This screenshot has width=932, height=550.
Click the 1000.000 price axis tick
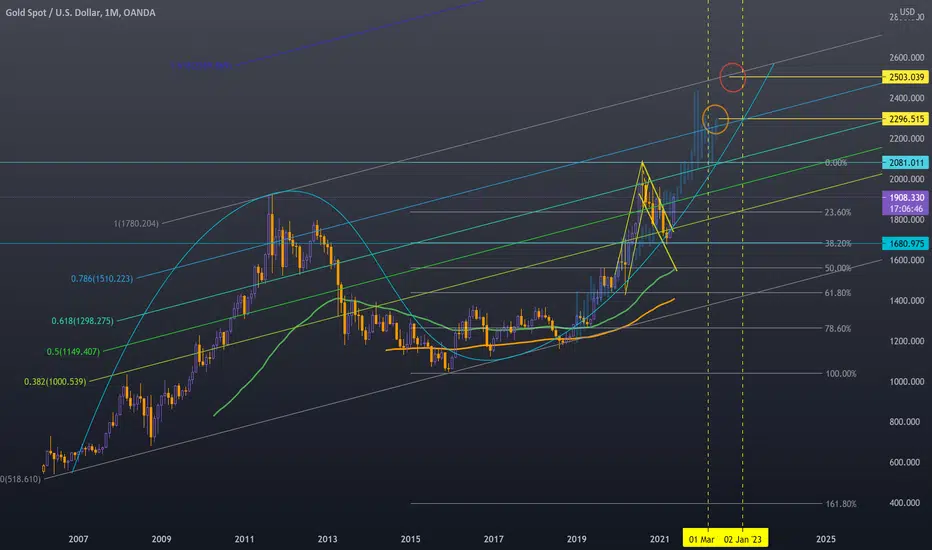907,382
